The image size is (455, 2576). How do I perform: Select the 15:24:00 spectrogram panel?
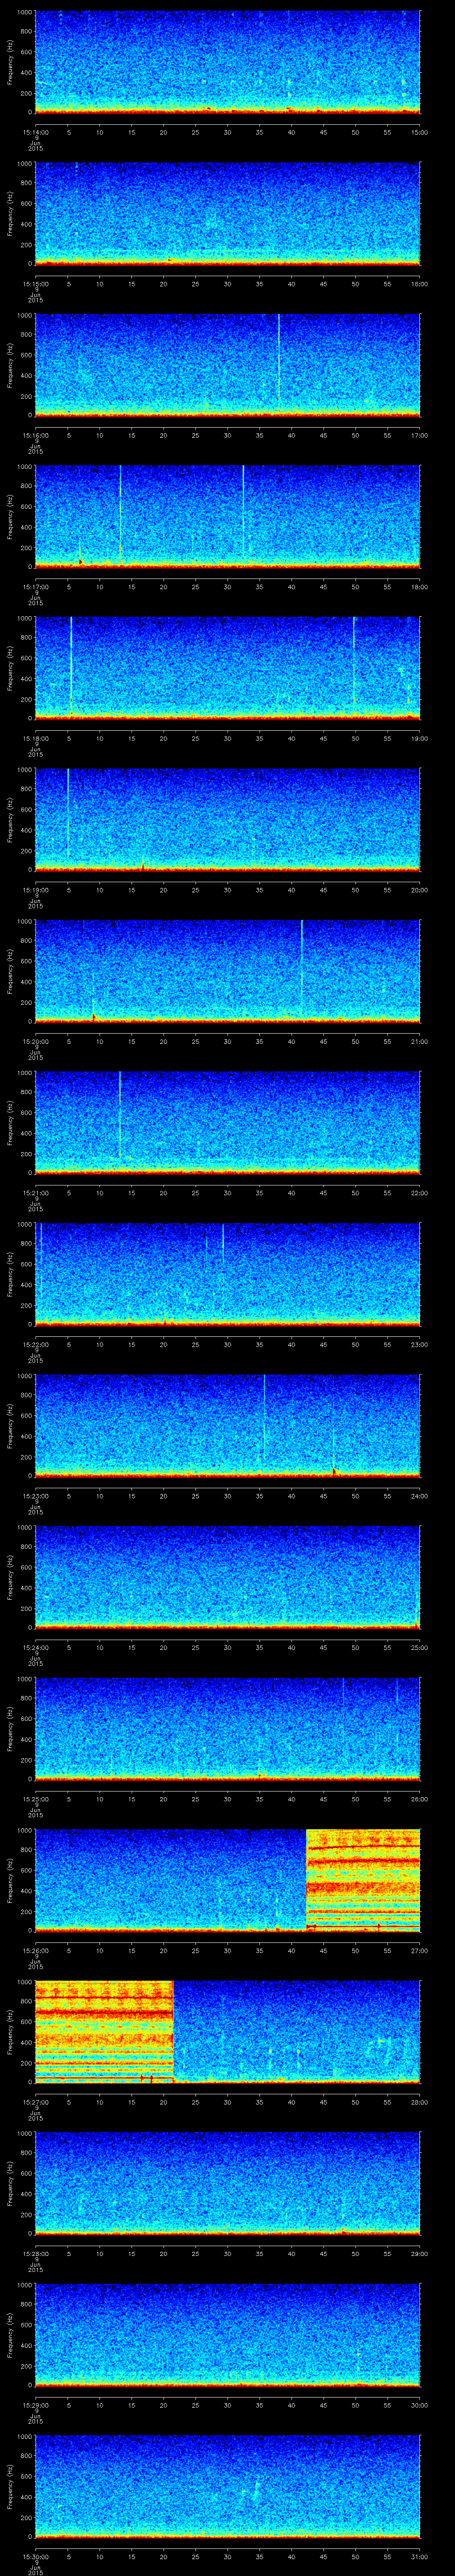(x=227, y=1577)
